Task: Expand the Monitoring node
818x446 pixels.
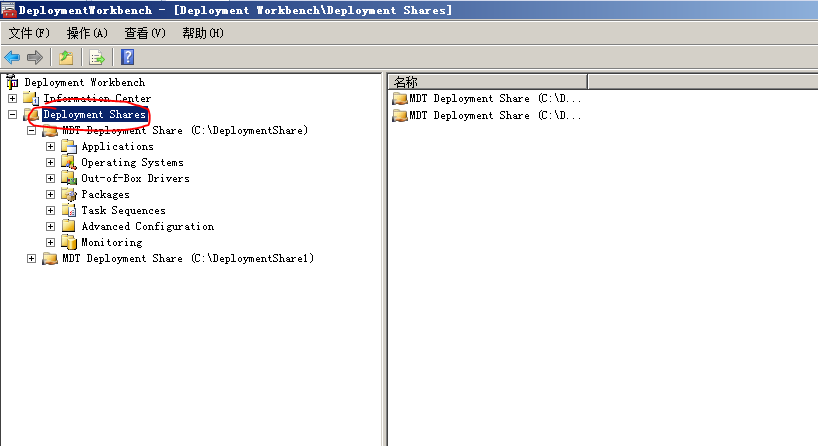Action: tap(50, 243)
